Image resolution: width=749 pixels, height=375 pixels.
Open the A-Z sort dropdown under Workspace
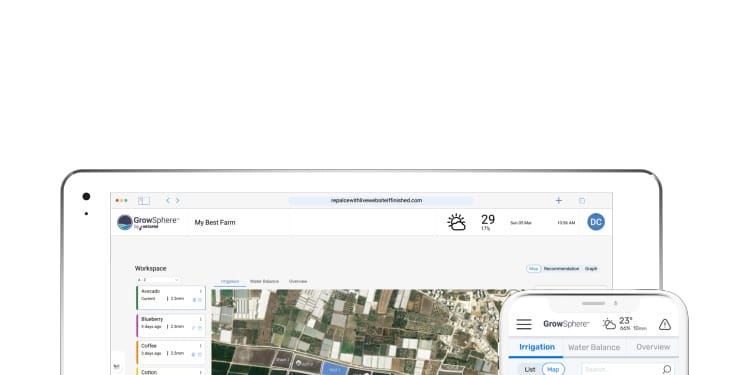click(158, 280)
